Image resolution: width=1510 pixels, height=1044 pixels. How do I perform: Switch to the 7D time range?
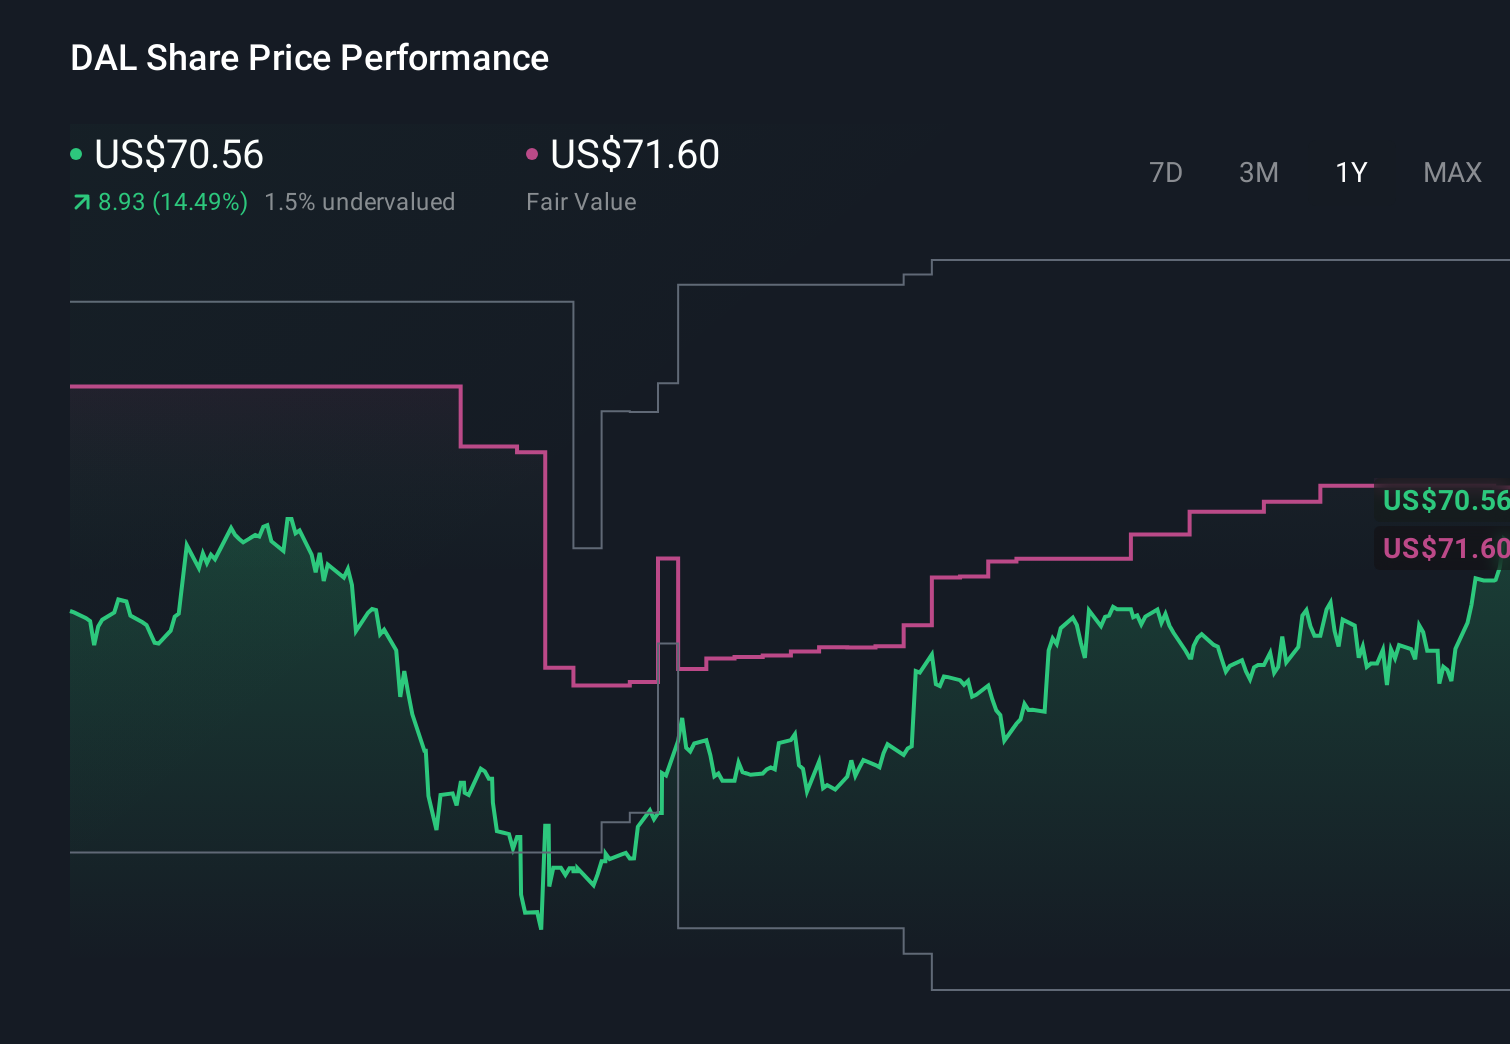tap(1166, 172)
